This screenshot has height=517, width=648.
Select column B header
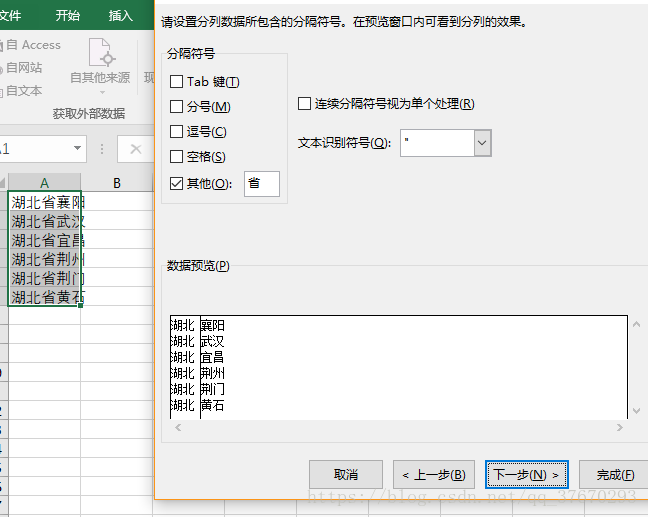(x=117, y=183)
